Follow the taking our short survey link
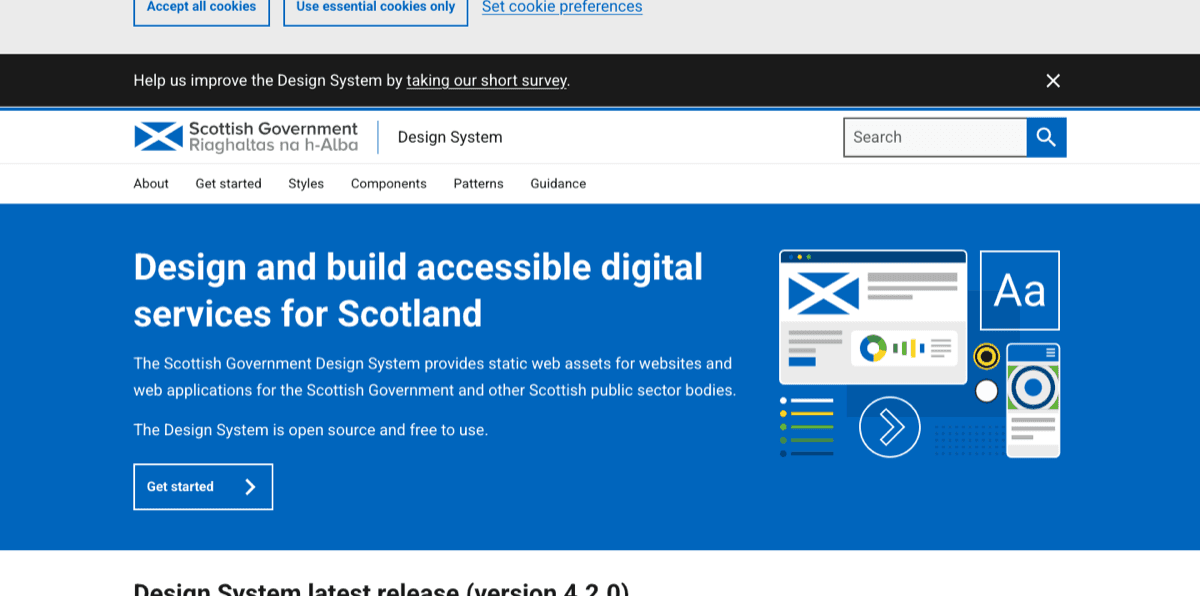The image size is (1200, 596). pos(486,81)
